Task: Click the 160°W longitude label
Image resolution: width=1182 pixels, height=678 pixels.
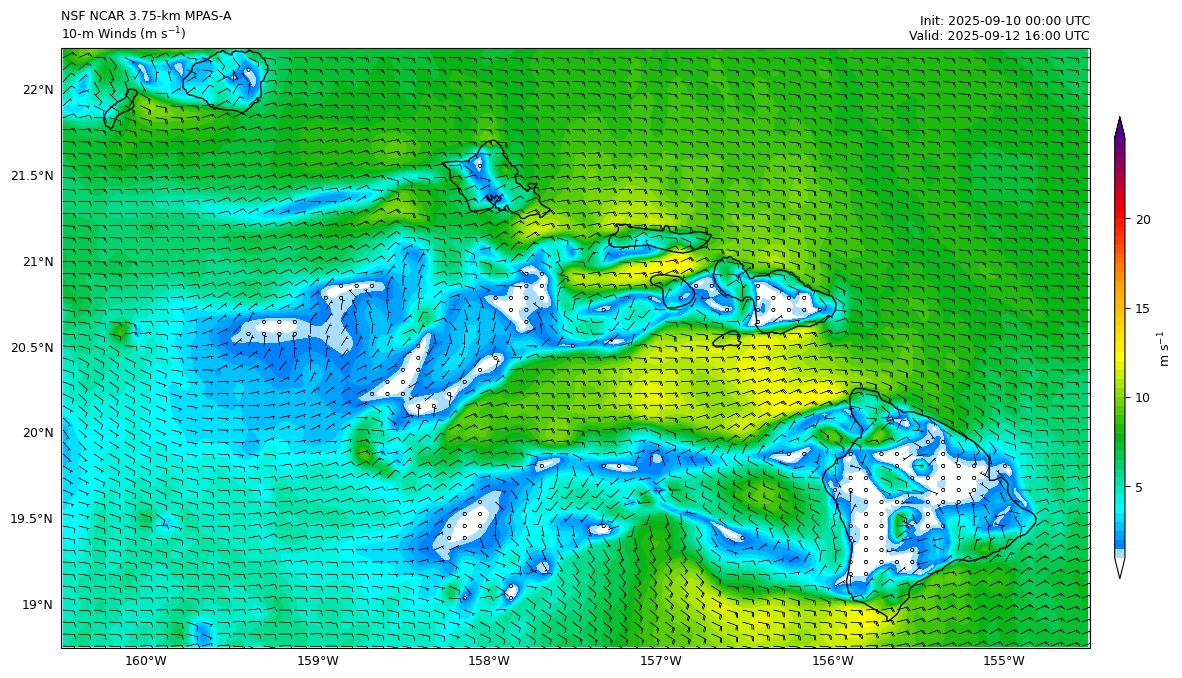Action: 145,660
